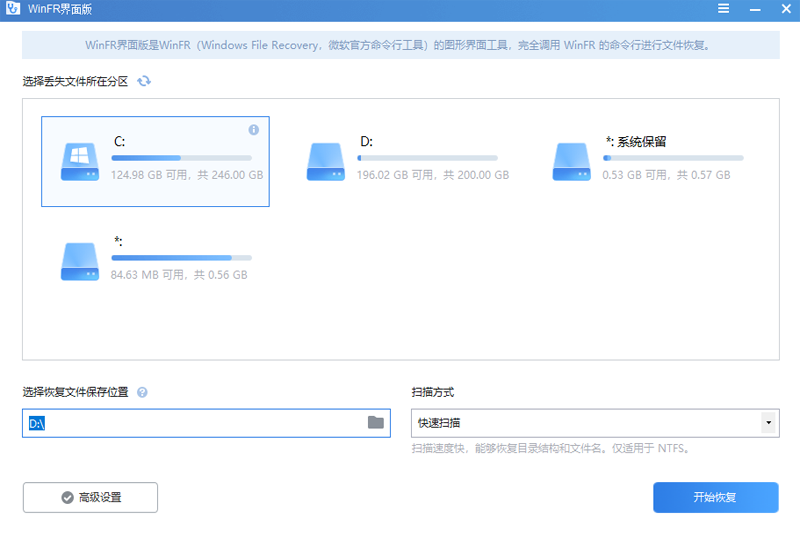Image resolution: width=800 pixels, height=533 pixels.
Task: Click the 选择丢失文件所在分区 heading
Action: pos(75,82)
